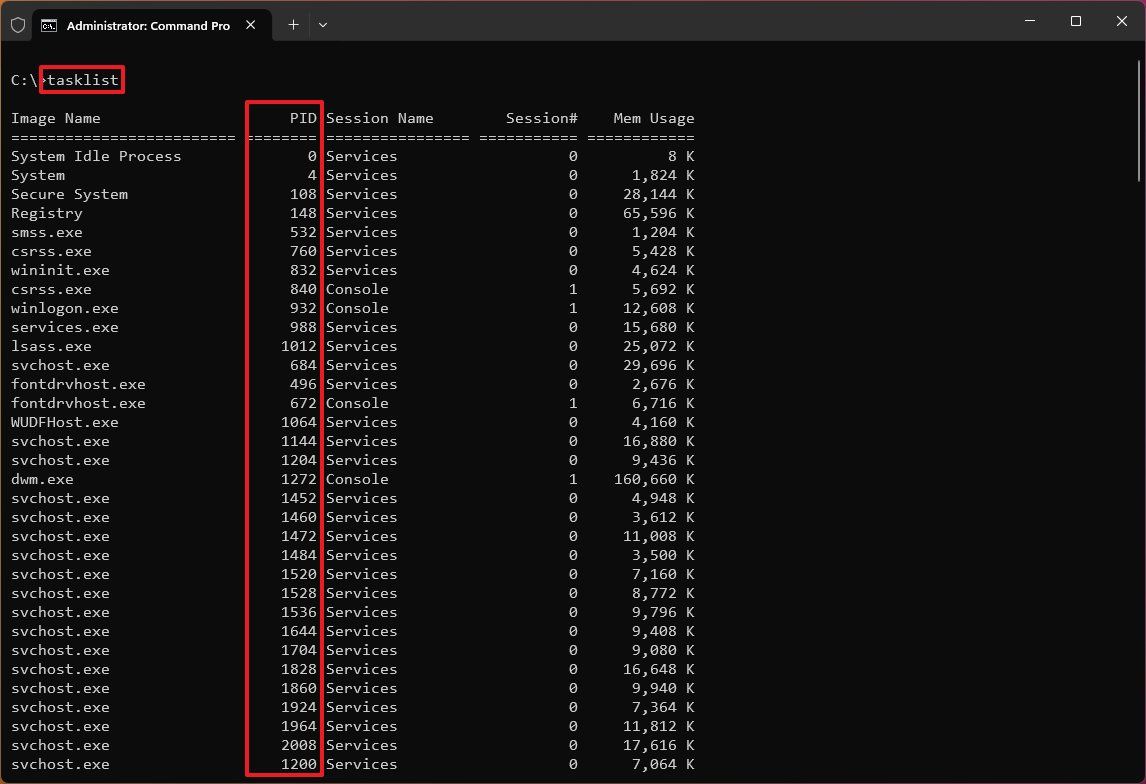Click the Command Prompt icon on the tab

[51, 24]
